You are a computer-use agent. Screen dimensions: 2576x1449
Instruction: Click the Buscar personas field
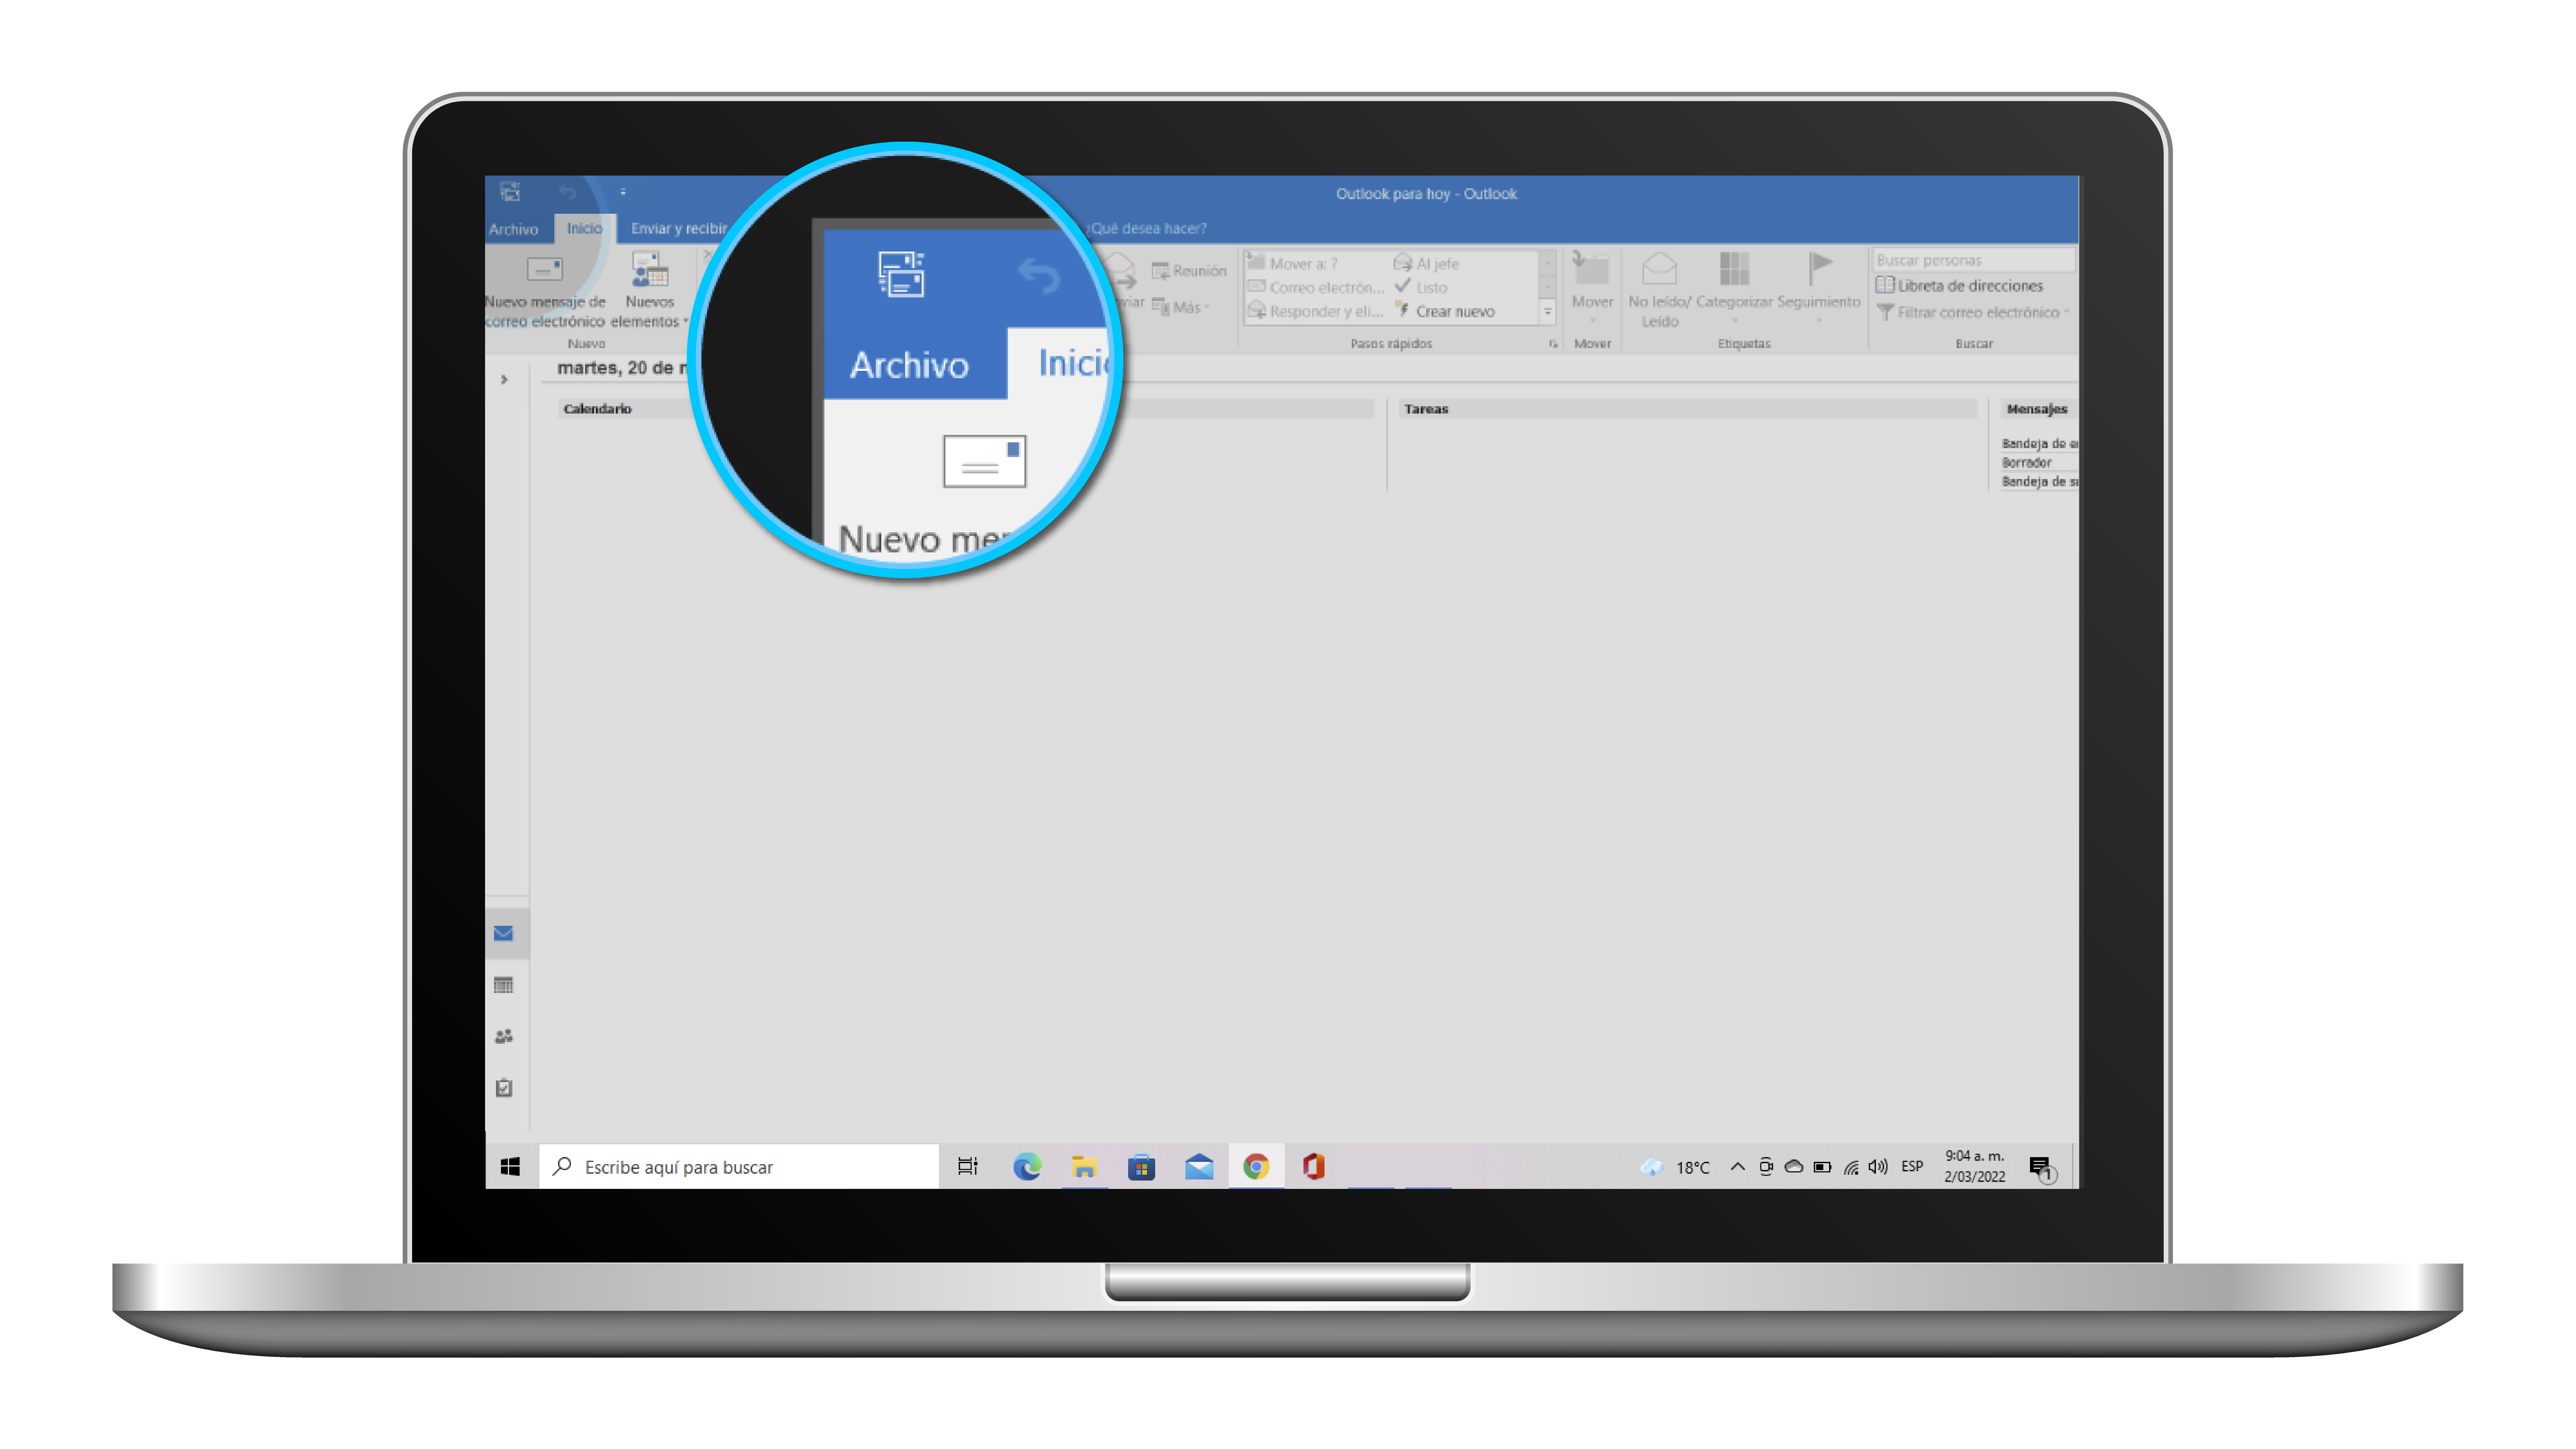1973,260
